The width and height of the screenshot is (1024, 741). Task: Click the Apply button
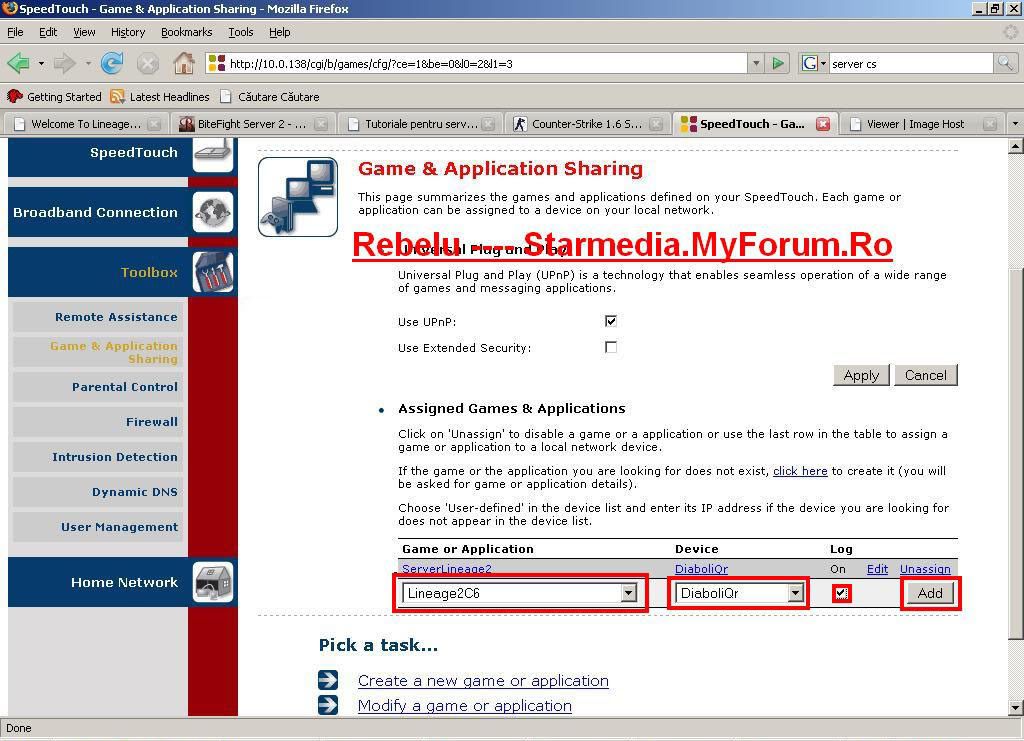click(x=861, y=375)
